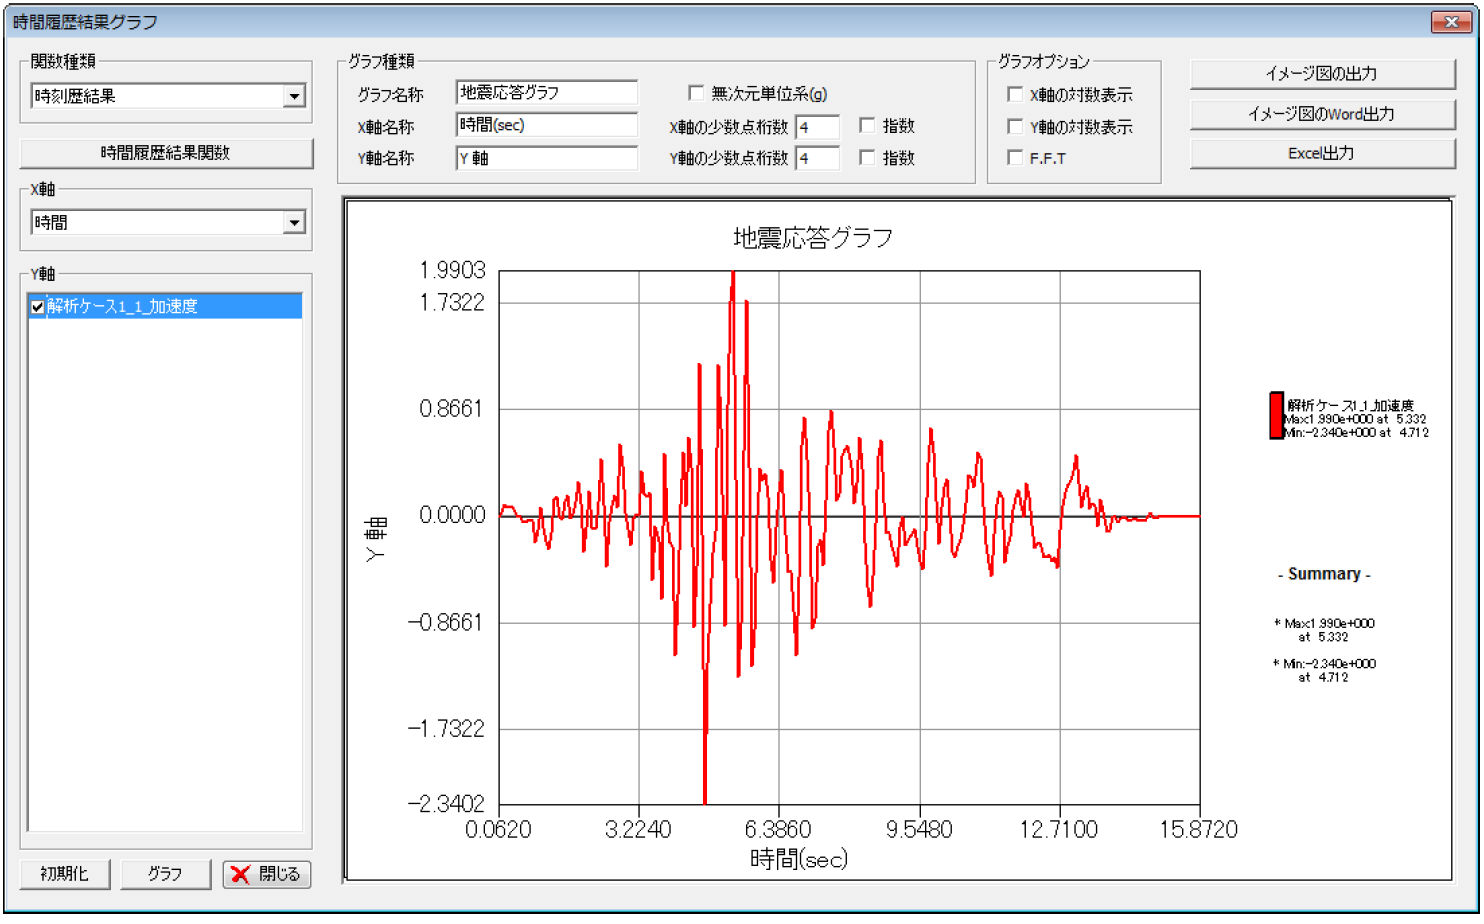Click the 閉じる button
The height and width of the screenshot is (924, 1484).
(x=267, y=874)
